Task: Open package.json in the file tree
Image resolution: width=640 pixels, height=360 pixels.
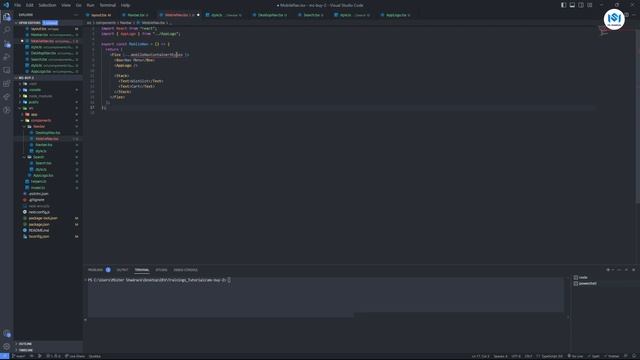Action: click(39, 224)
